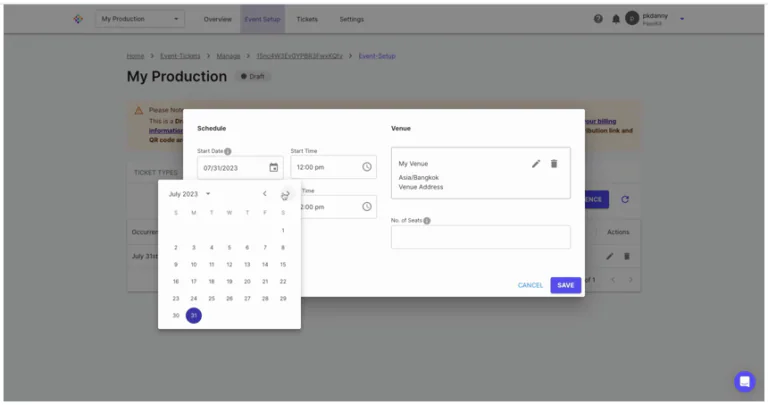Open the My Production dropdown selector
Image resolution: width=768 pixels, height=405 pixels.
tap(140, 19)
